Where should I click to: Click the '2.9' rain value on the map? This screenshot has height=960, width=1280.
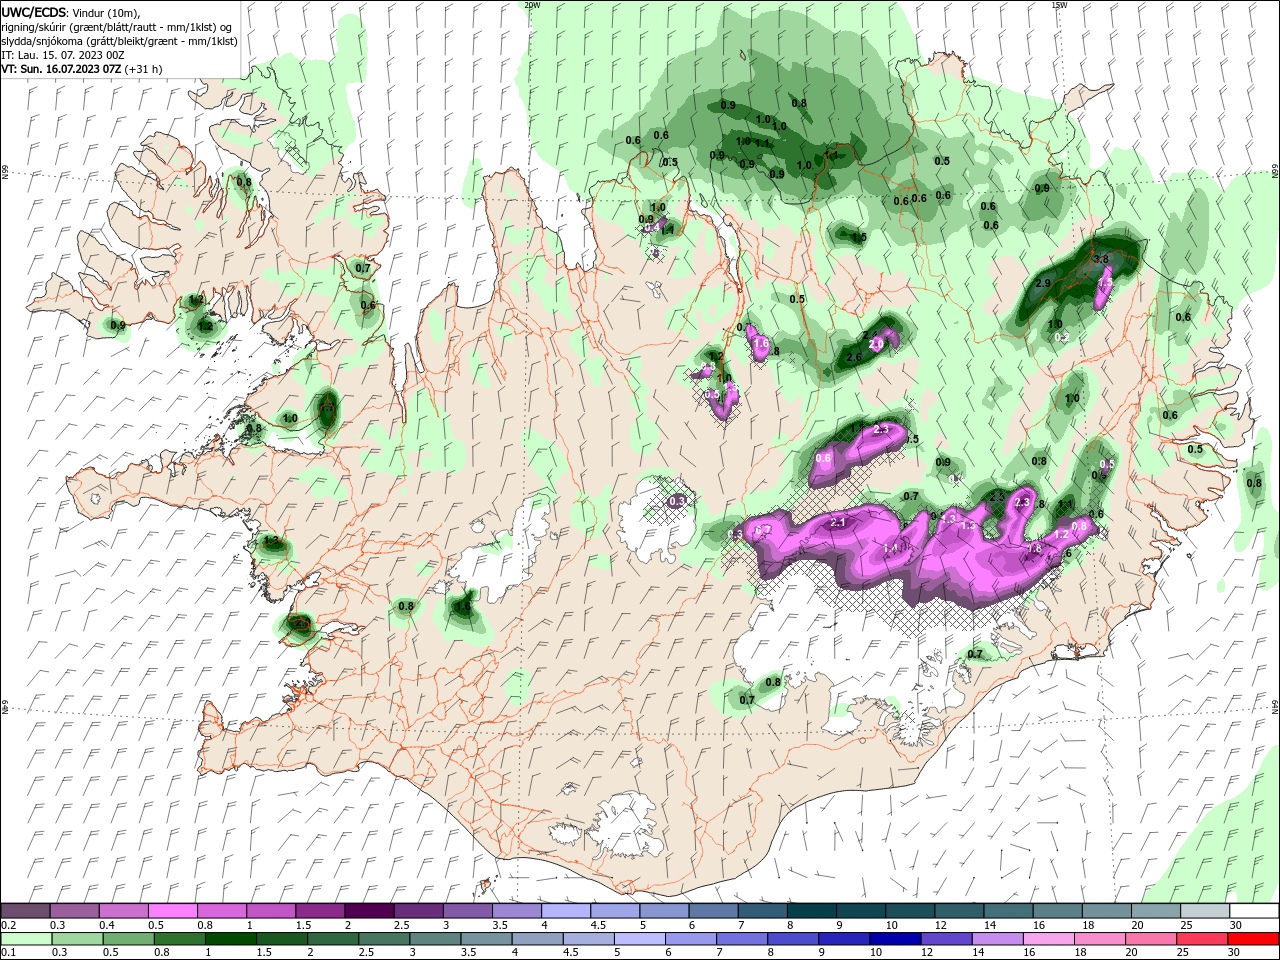1042,284
